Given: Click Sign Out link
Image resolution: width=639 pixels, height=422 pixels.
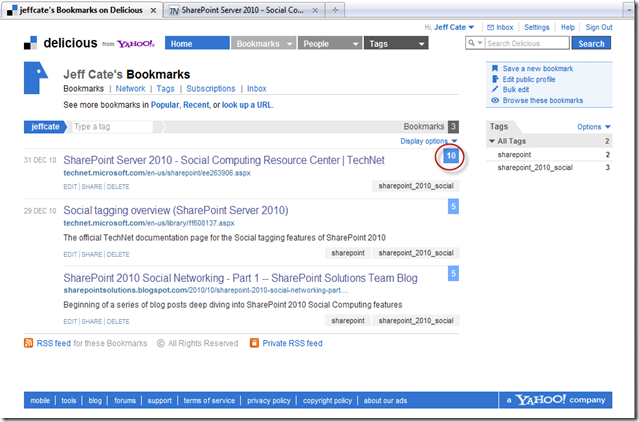Looking at the screenshot, I should tap(599, 27).
